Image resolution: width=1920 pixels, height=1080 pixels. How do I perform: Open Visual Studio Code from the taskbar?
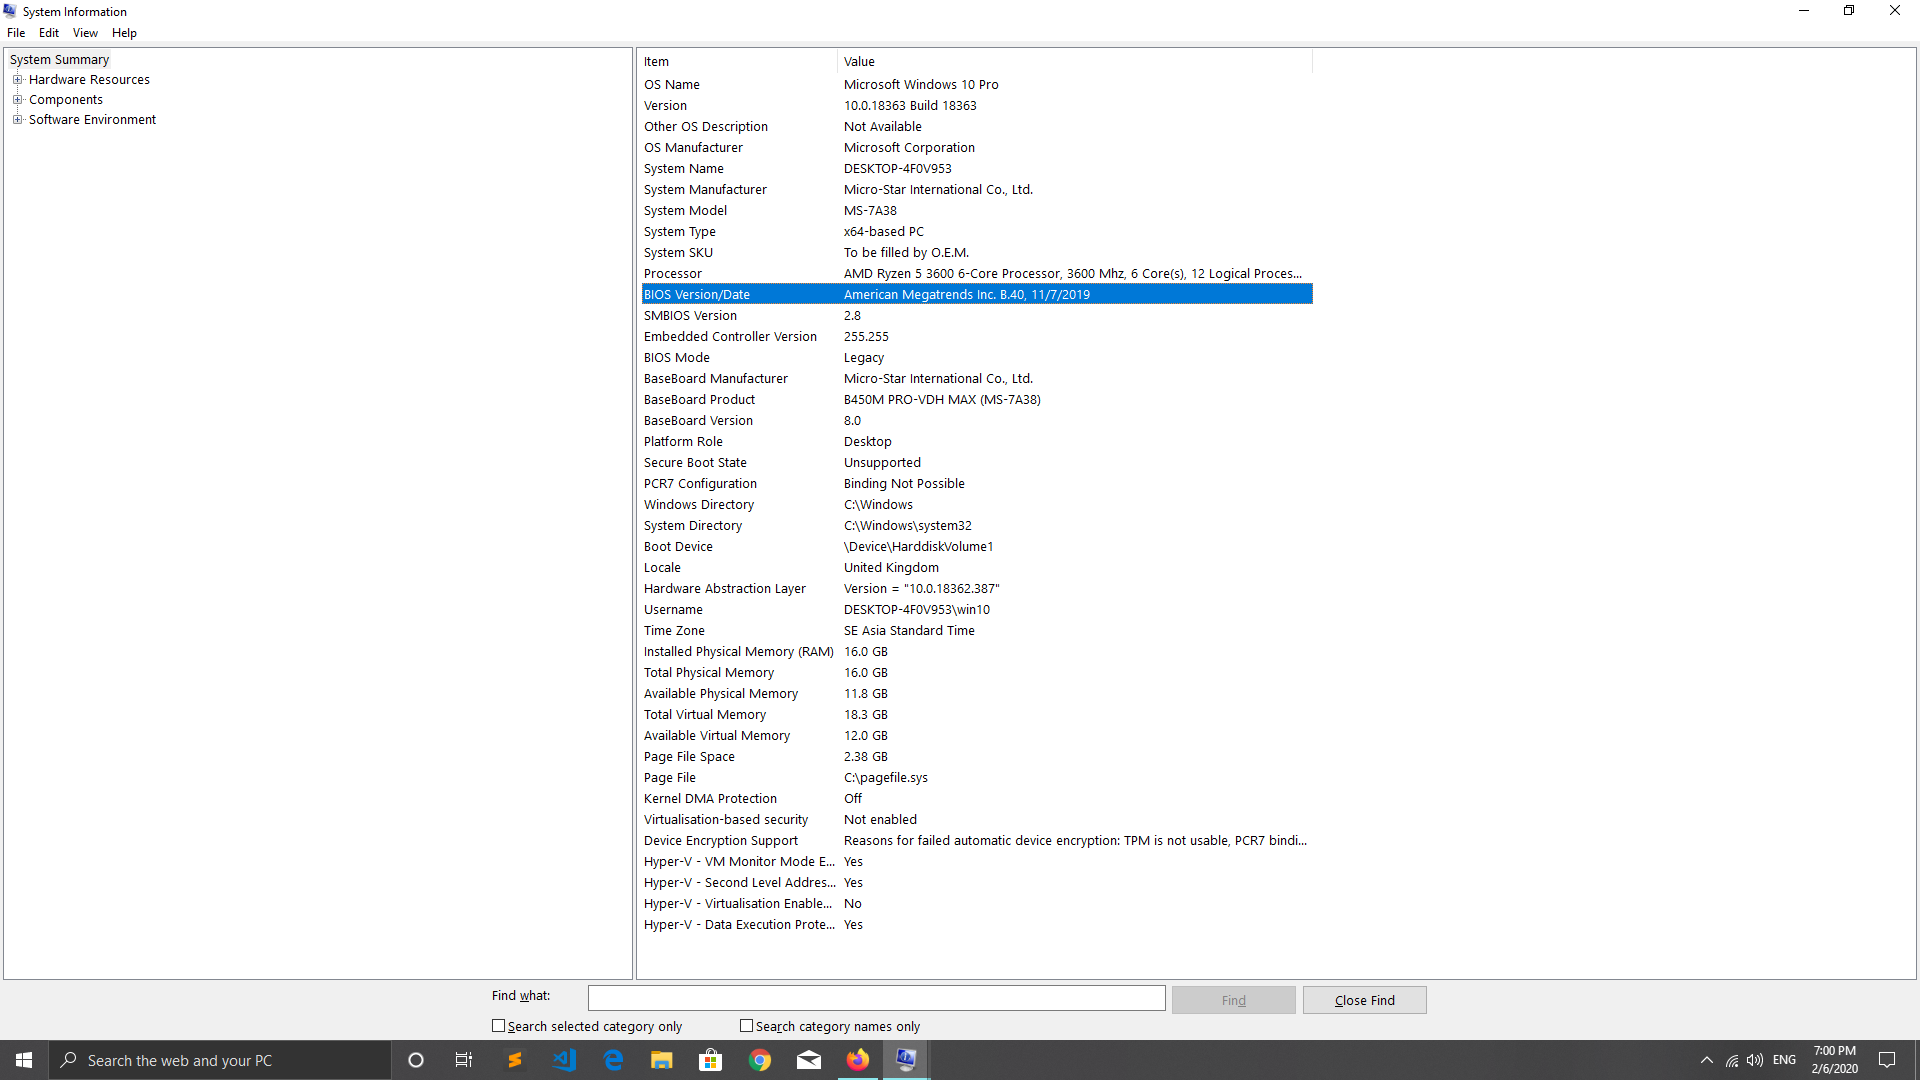(x=564, y=1060)
